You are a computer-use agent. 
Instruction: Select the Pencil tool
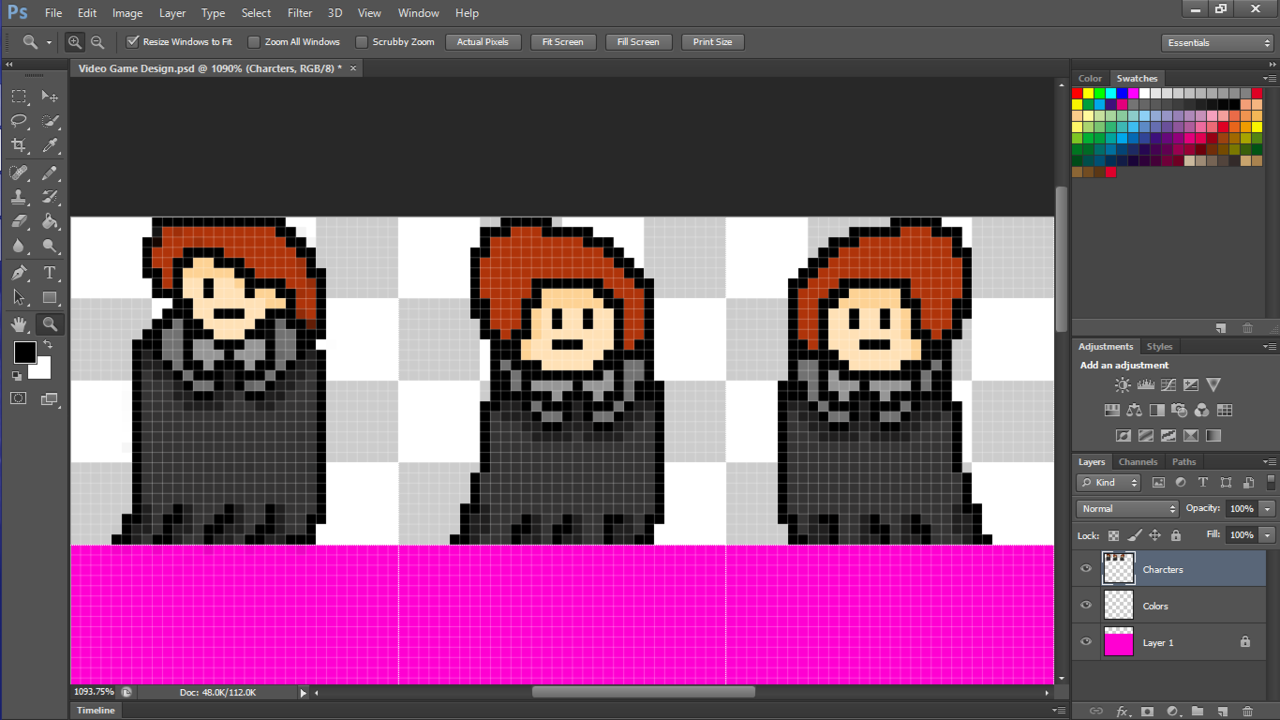(50, 172)
